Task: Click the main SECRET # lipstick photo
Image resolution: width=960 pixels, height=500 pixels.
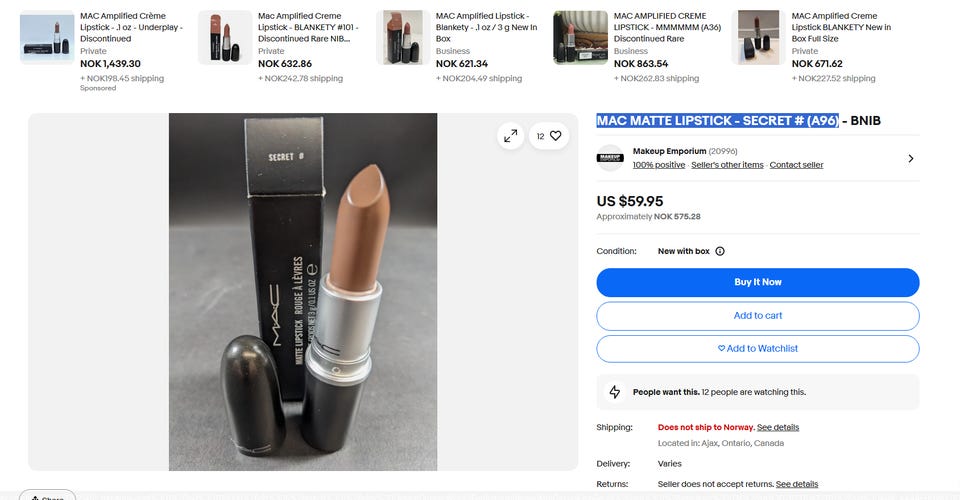Action: click(x=303, y=292)
